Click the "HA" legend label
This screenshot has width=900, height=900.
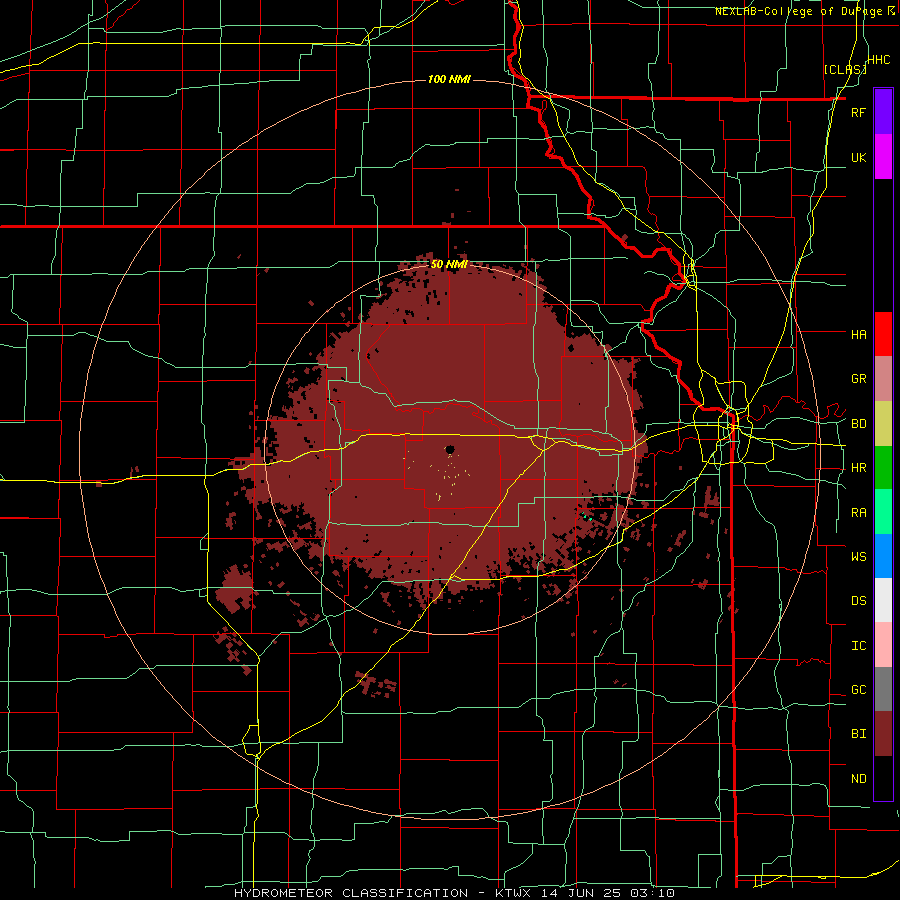click(858, 335)
